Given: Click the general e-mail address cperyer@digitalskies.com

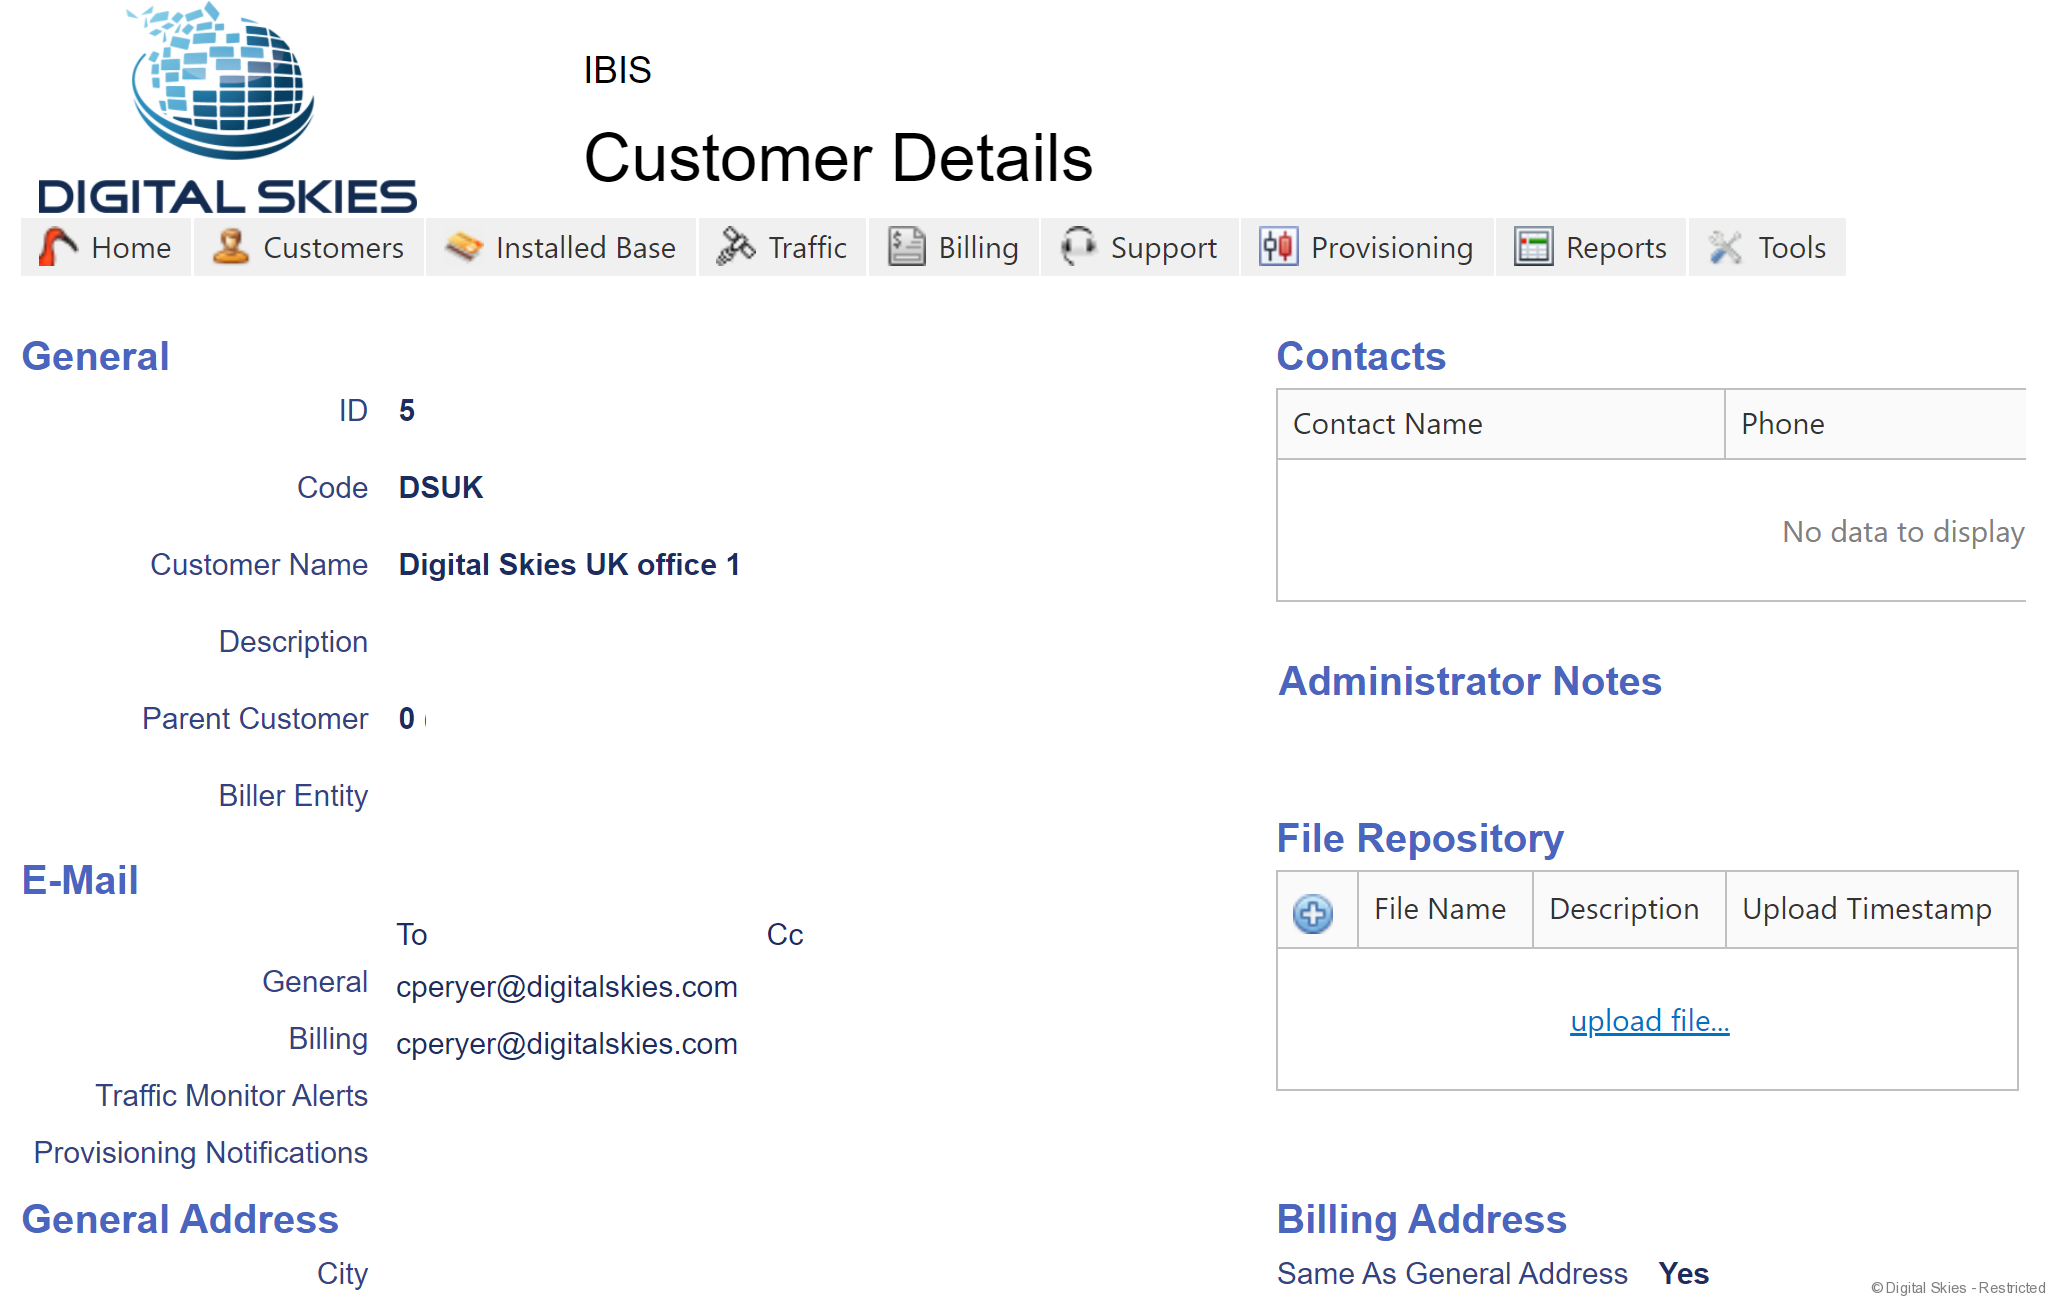Looking at the screenshot, I should point(566,987).
